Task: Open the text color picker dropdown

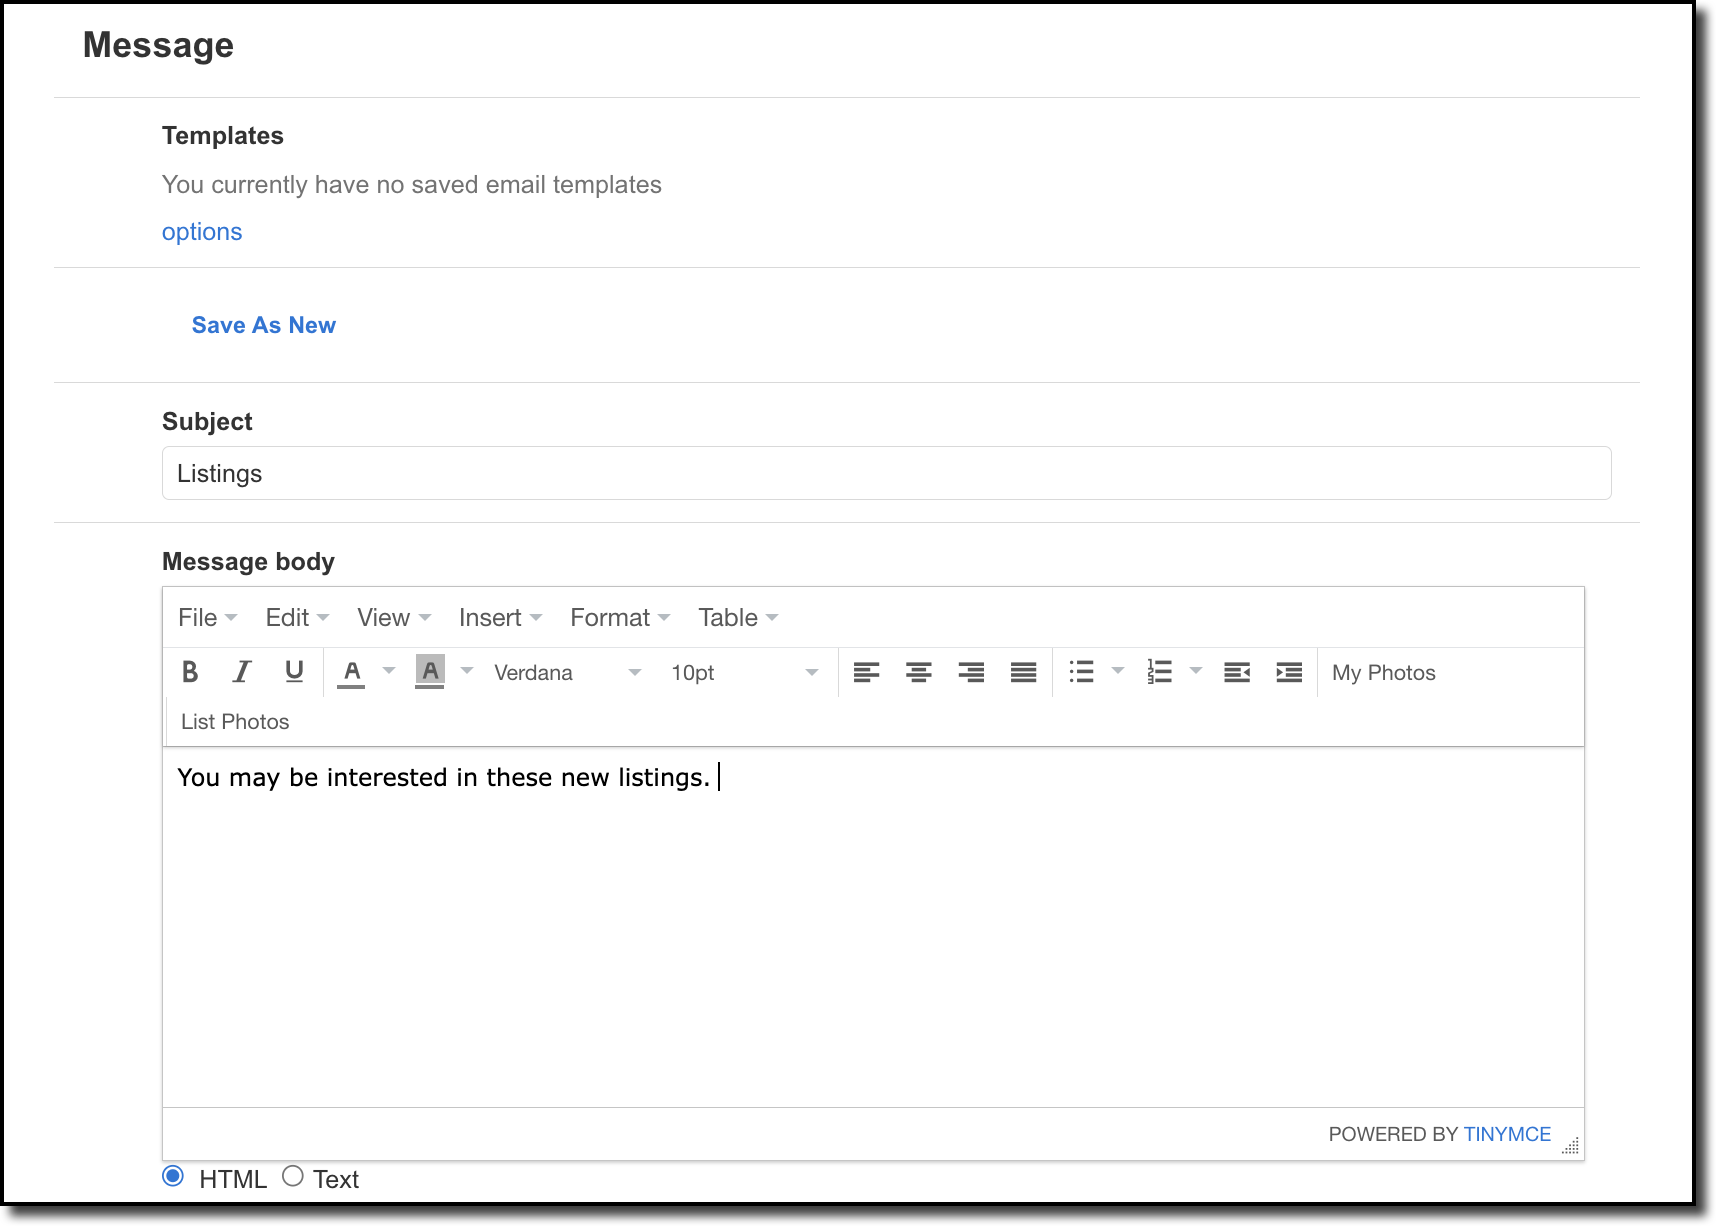Action: 389,672
